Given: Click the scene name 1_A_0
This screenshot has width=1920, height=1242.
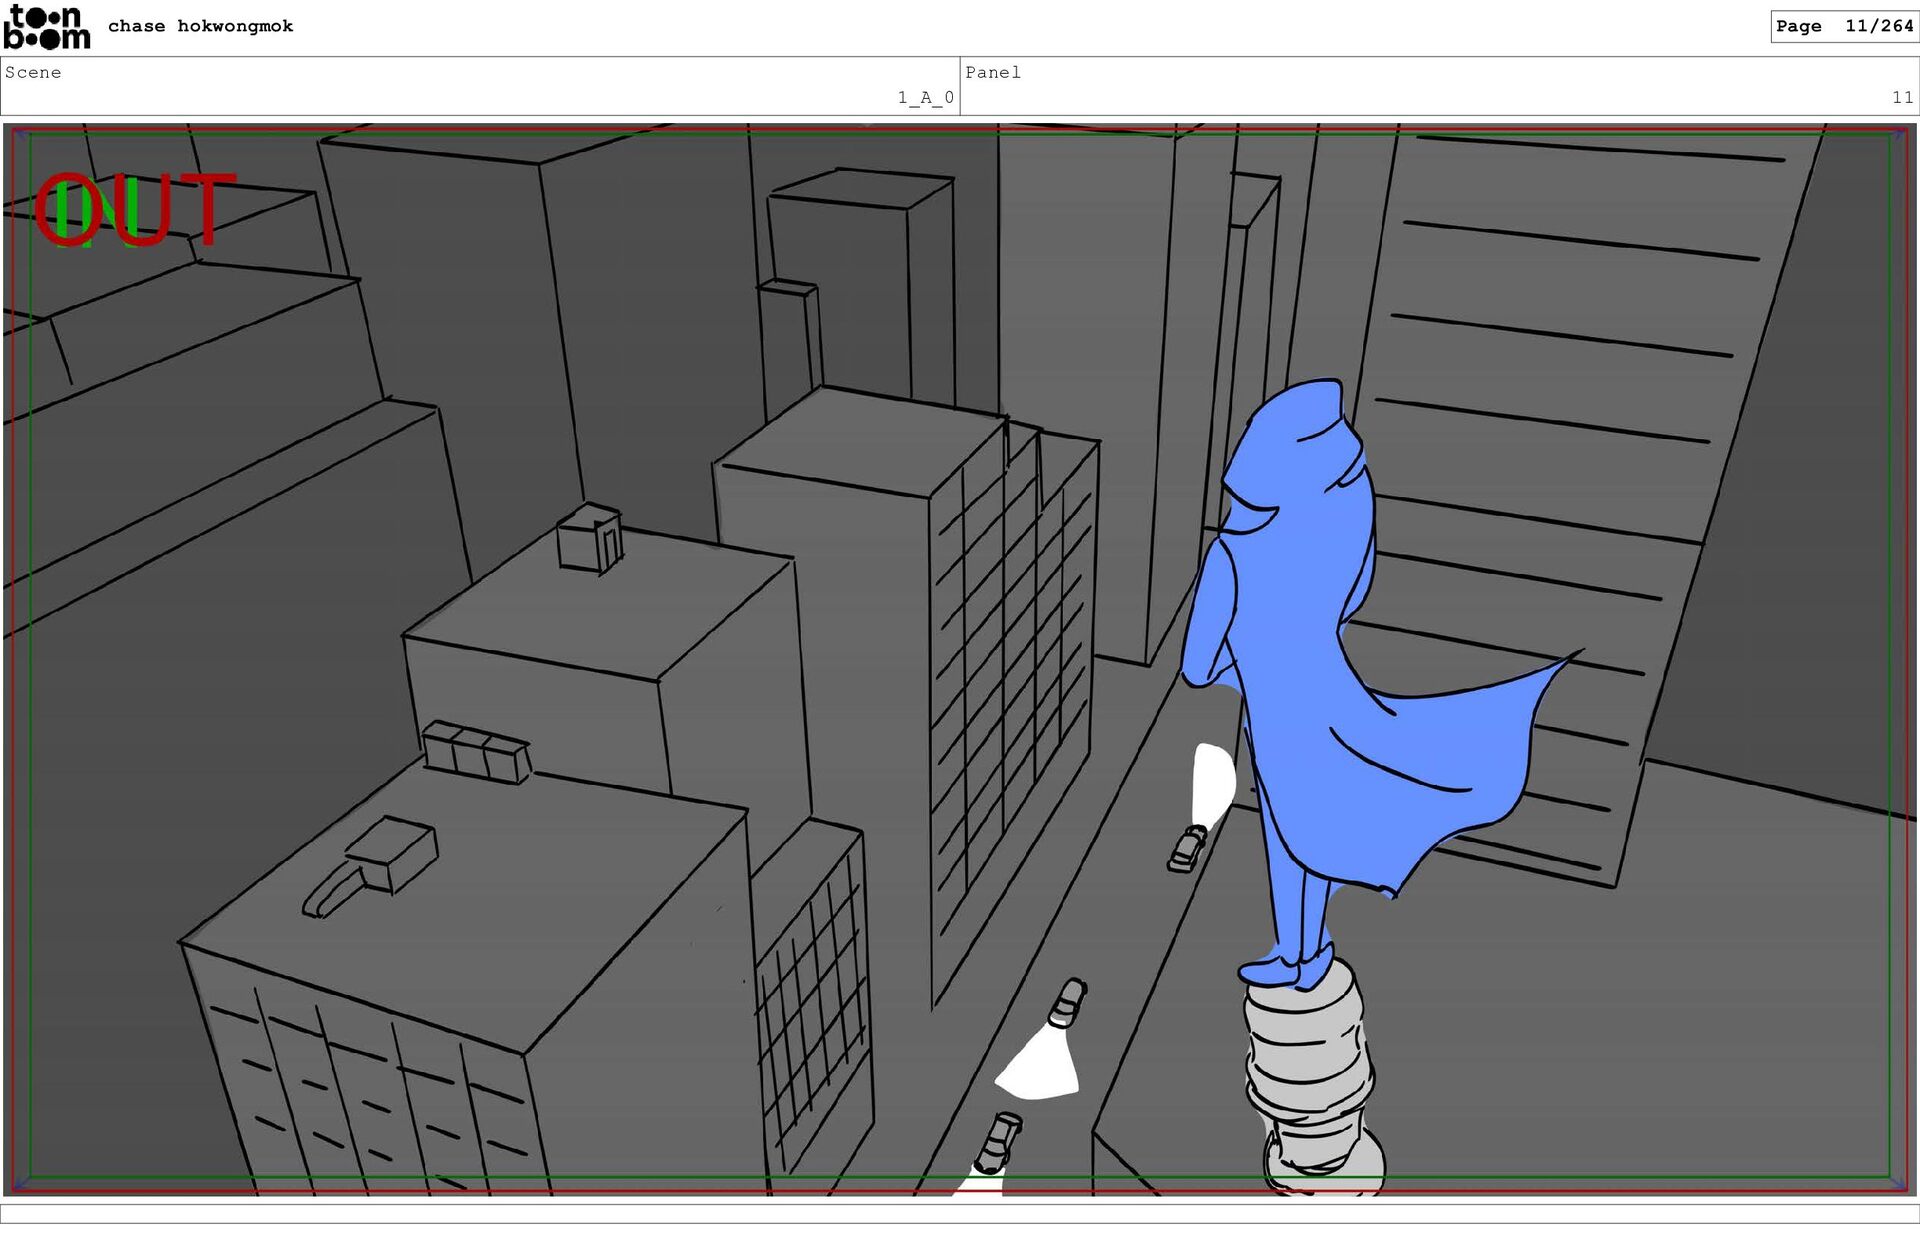Looking at the screenshot, I should tap(925, 97).
